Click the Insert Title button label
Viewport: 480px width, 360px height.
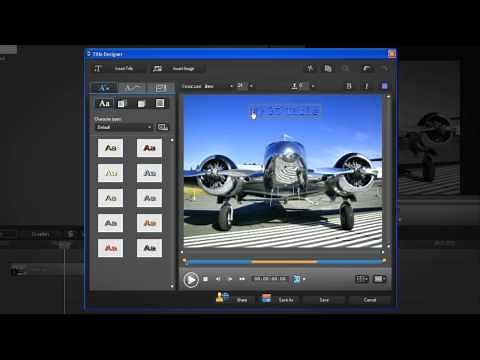coord(124,68)
